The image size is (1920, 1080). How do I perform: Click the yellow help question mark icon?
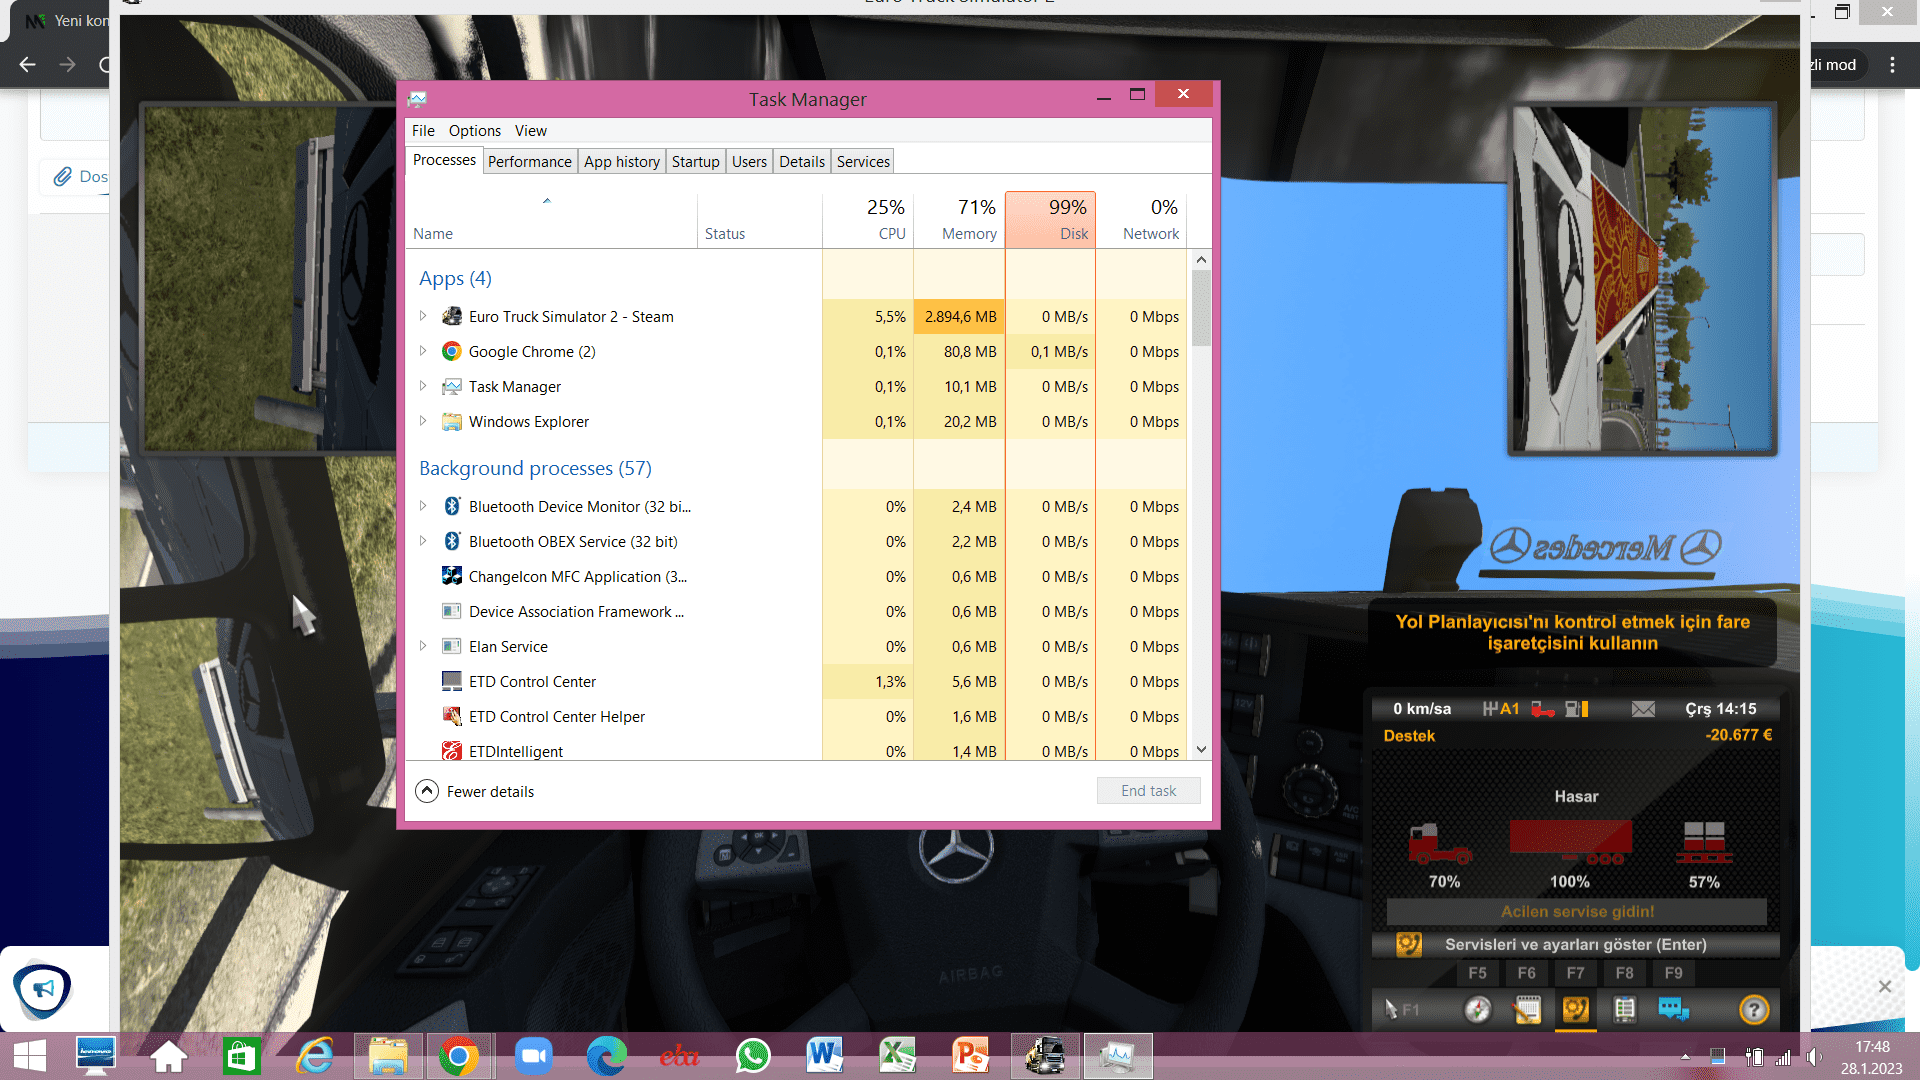click(x=1753, y=1010)
